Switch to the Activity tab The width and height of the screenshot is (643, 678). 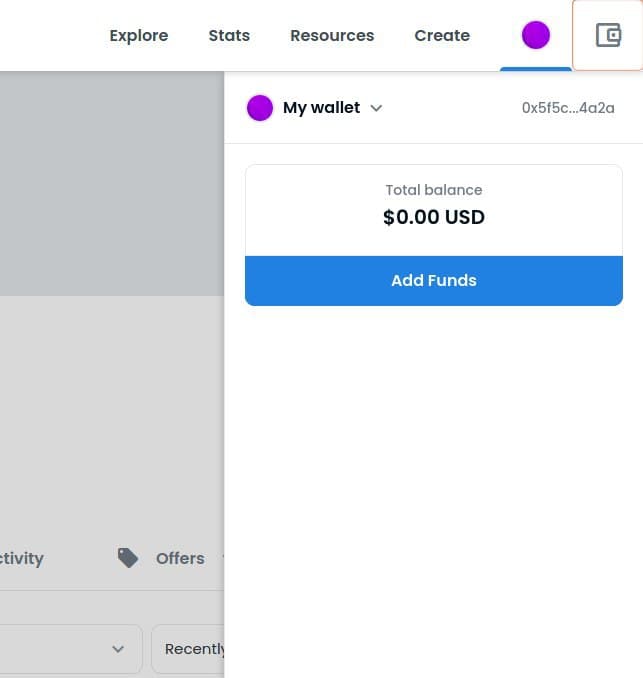(20, 558)
